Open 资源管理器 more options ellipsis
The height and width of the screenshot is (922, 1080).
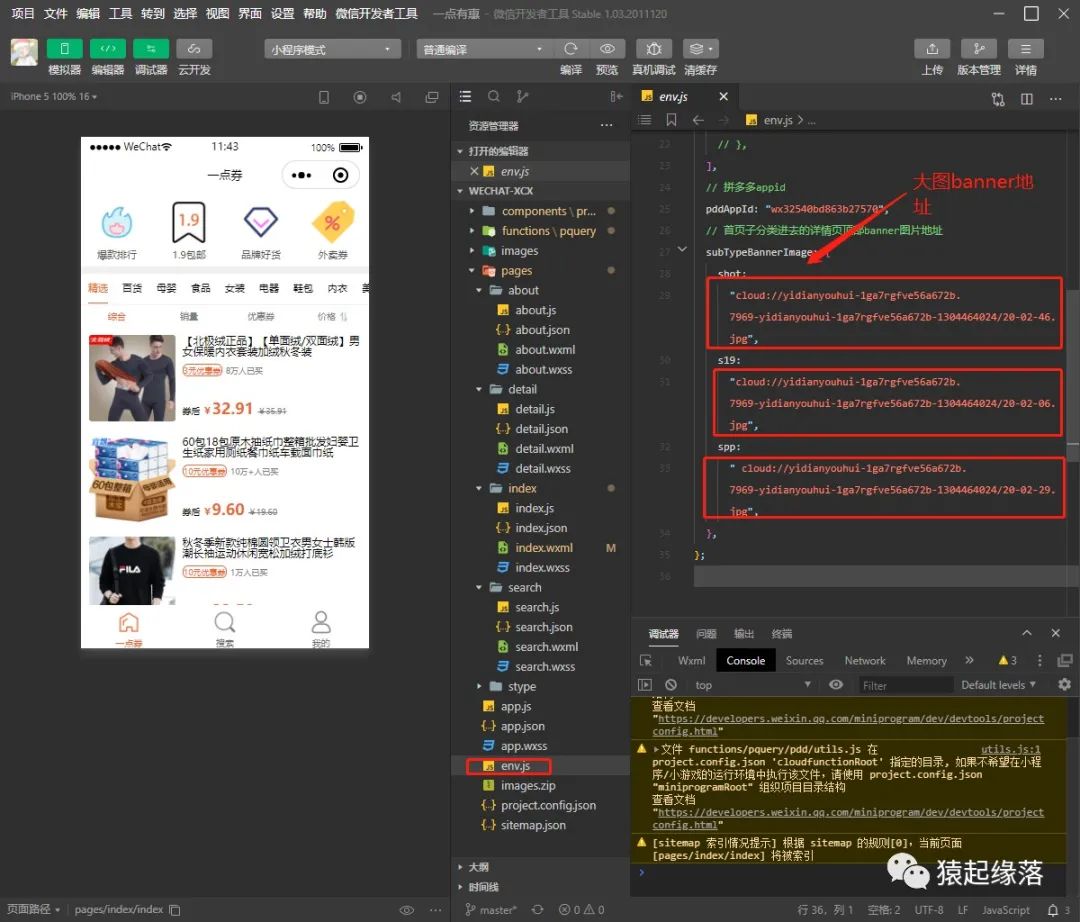606,125
